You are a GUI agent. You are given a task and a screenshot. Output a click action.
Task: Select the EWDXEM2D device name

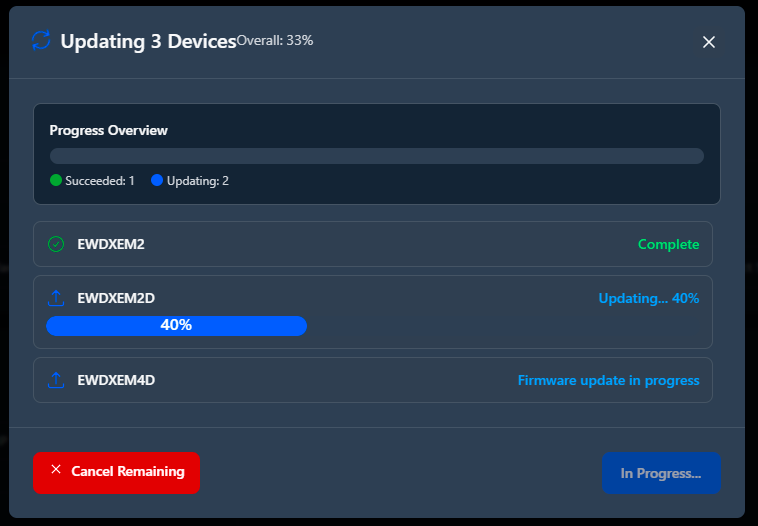click(x=116, y=298)
